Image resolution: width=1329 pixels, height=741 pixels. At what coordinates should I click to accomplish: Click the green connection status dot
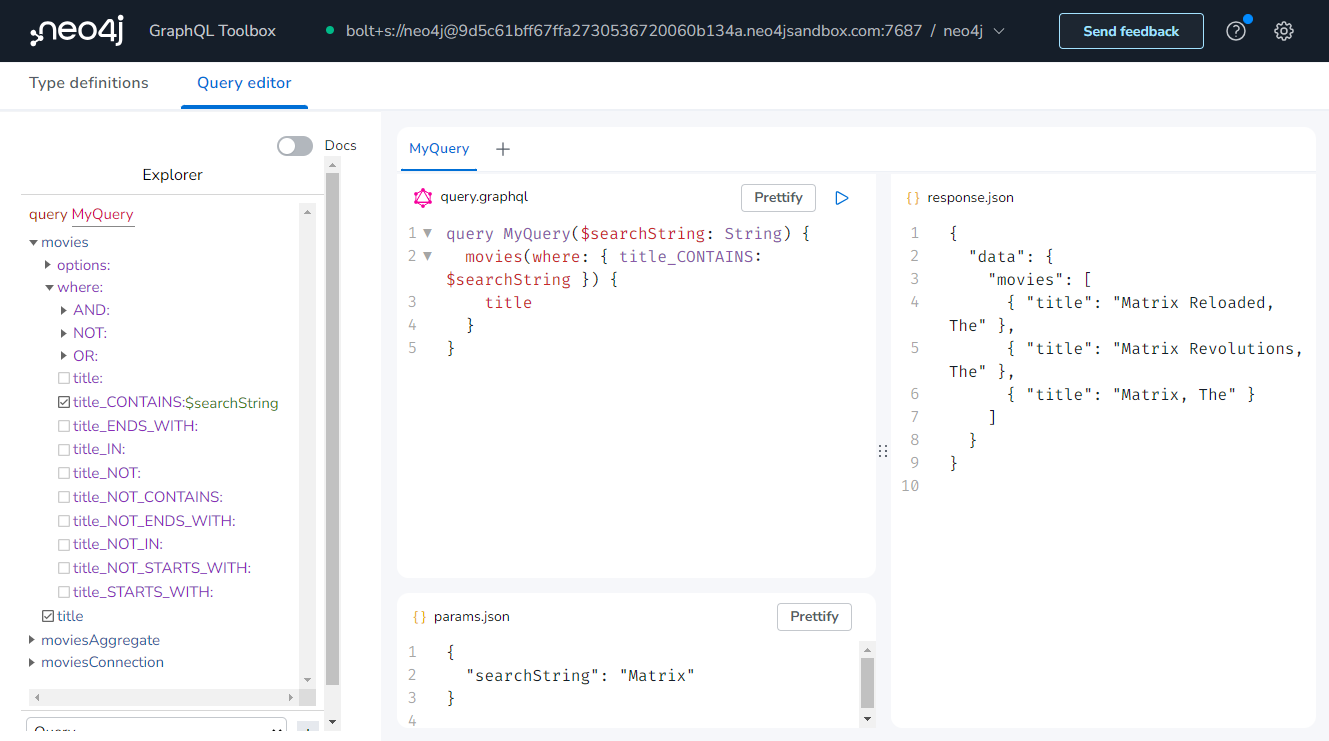(328, 31)
